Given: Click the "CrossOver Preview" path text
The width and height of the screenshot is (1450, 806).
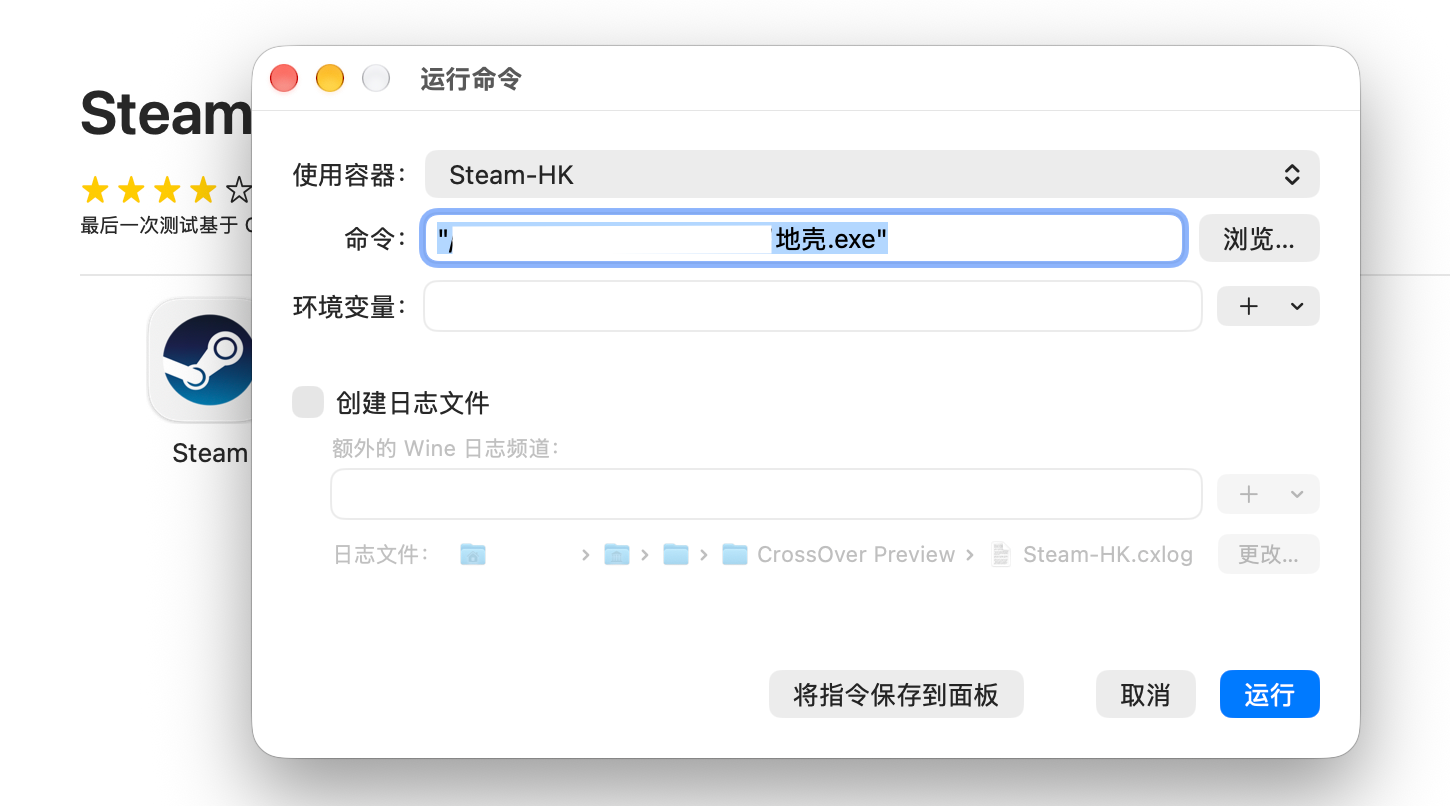Looking at the screenshot, I should [856, 554].
